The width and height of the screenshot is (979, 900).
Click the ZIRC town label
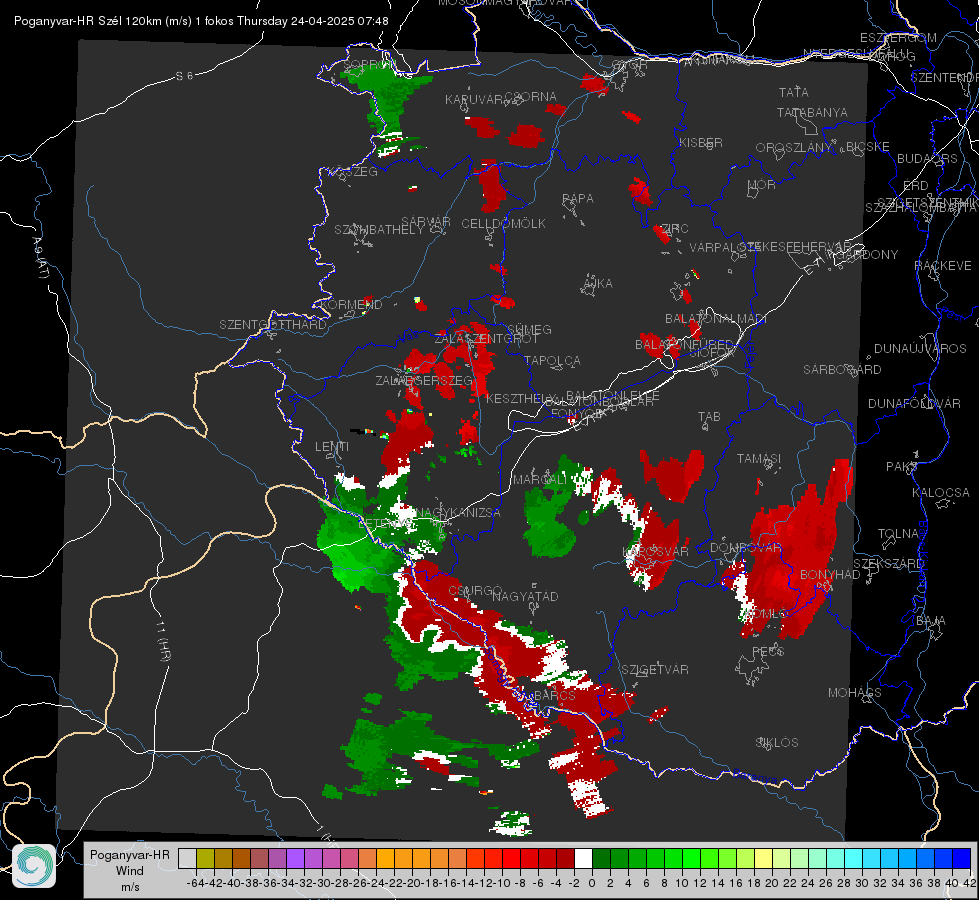click(x=675, y=229)
